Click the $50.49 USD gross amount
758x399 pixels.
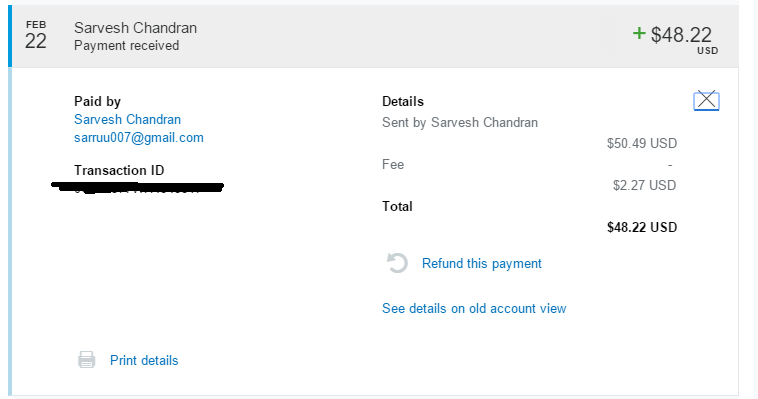point(642,143)
